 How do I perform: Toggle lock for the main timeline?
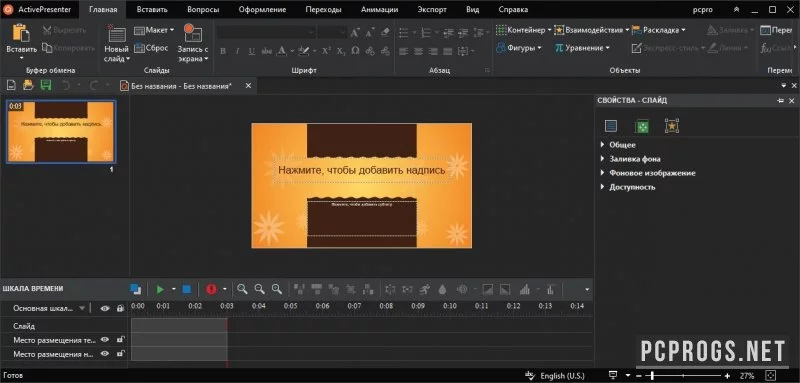click(x=120, y=309)
